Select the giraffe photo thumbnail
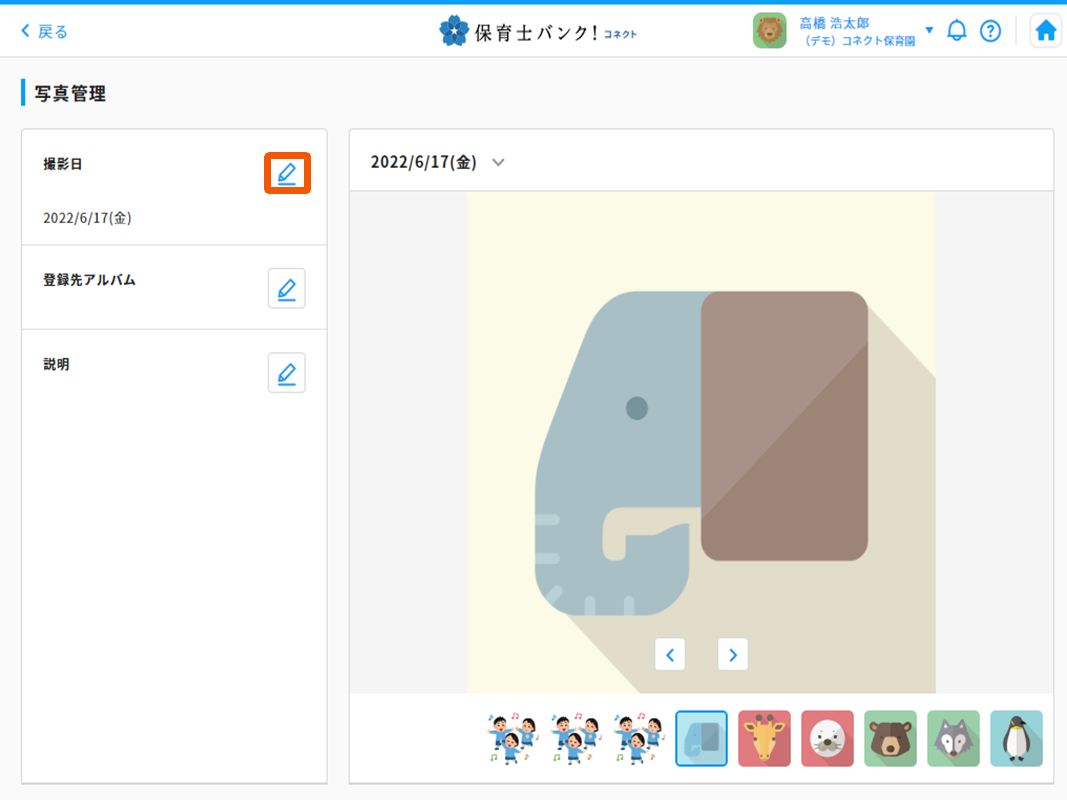This screenshot has width=1067, height=800. (764, 738)
